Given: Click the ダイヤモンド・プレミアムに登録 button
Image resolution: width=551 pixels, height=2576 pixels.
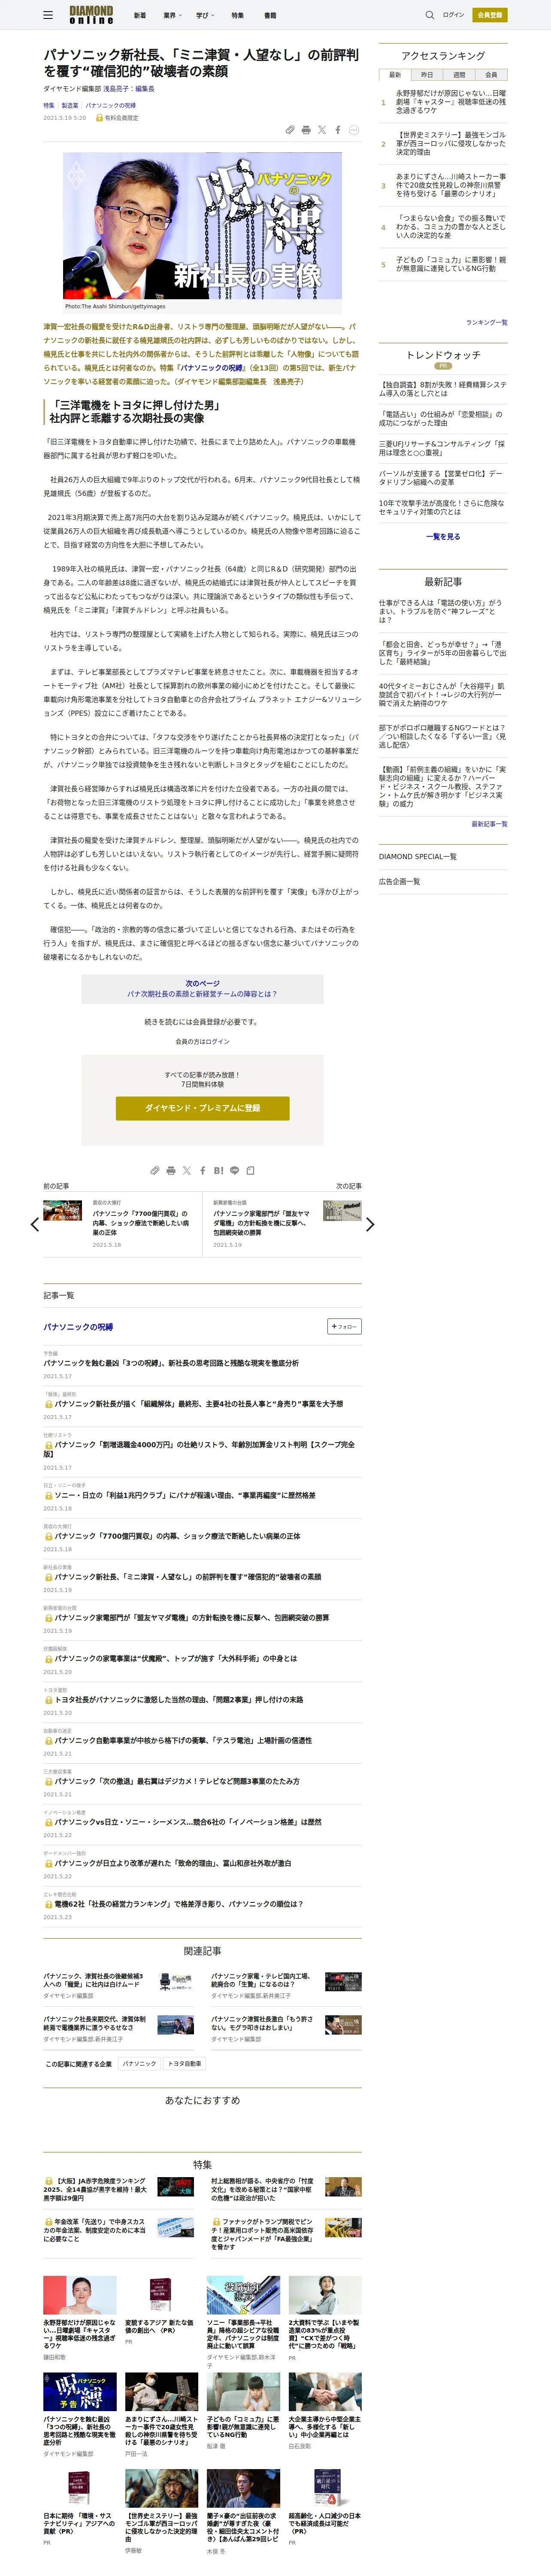Looking at the screenshot, I should (202, 1108).
